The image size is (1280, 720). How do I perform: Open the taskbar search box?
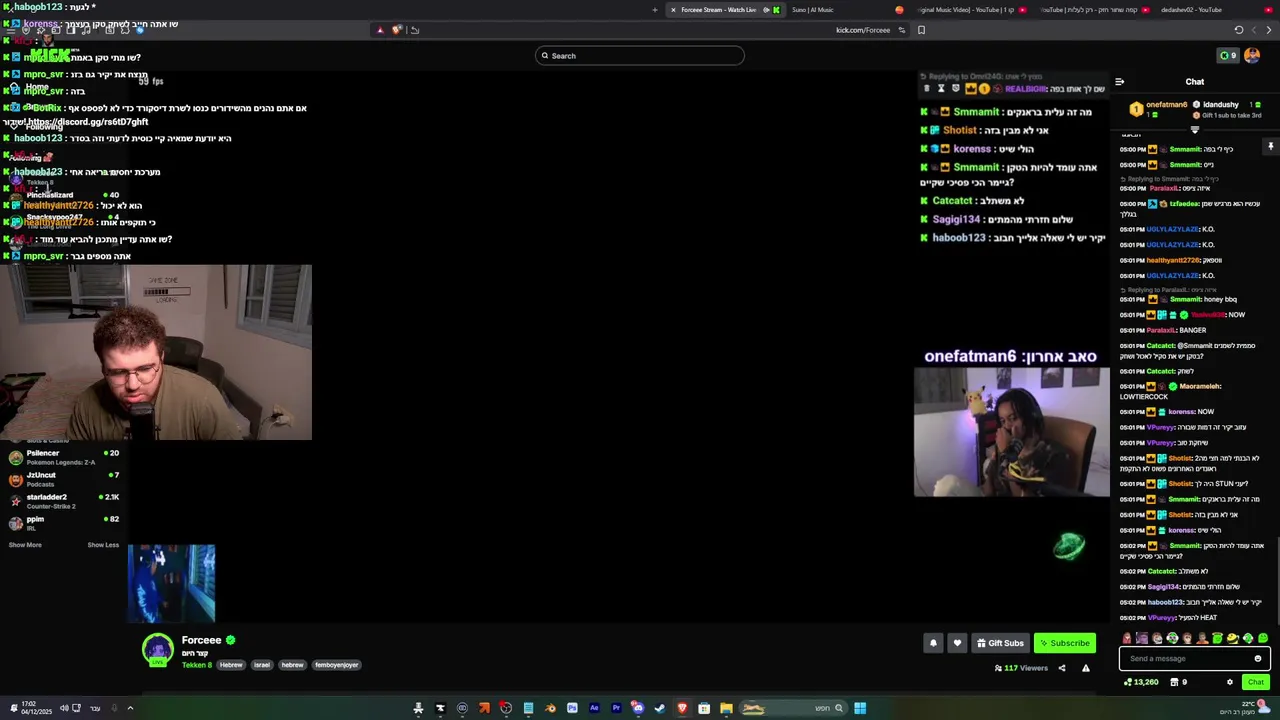point(793,708)
